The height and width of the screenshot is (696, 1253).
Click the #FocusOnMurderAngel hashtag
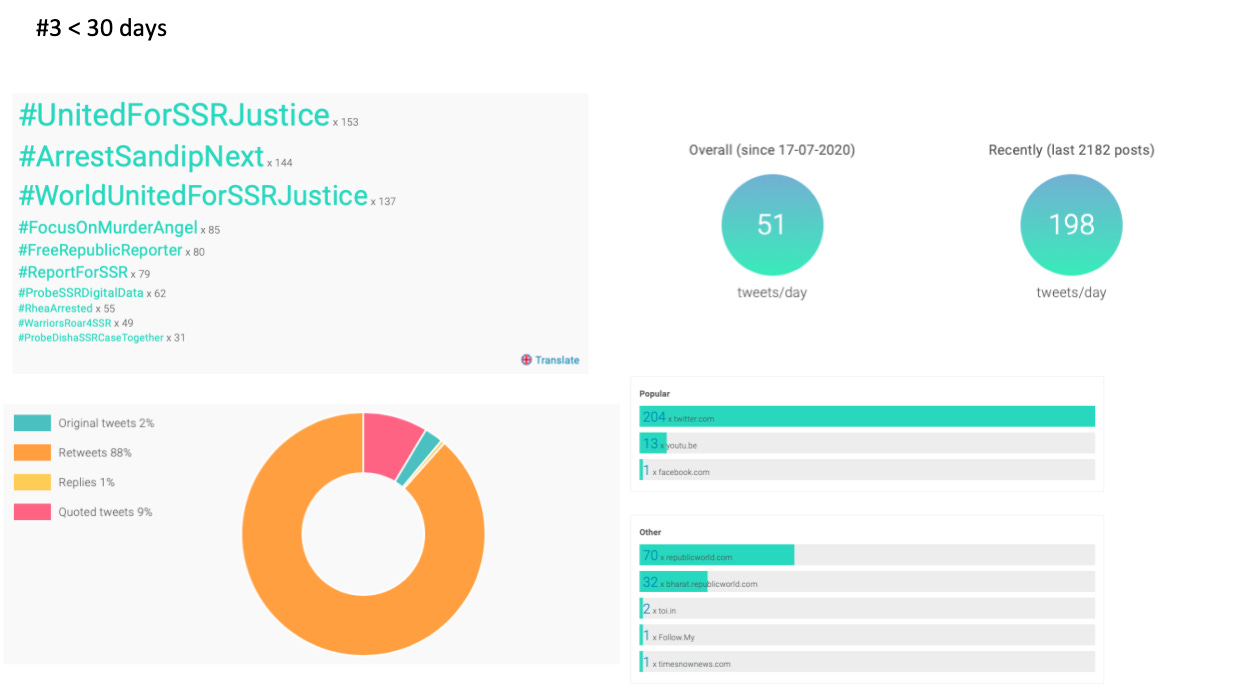(108, 228)
